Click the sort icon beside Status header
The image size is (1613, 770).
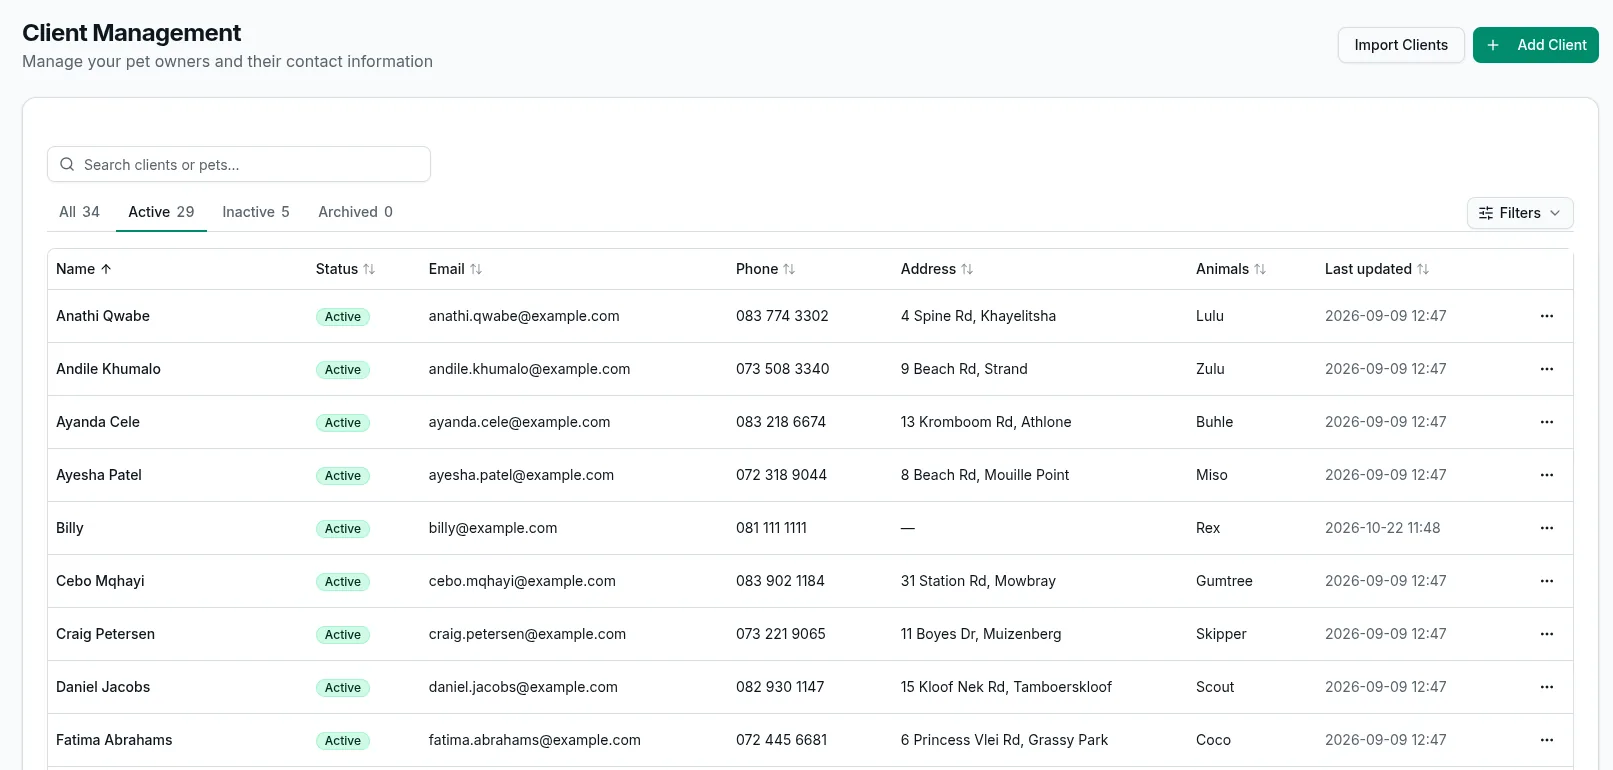click(x=369, y=269)
